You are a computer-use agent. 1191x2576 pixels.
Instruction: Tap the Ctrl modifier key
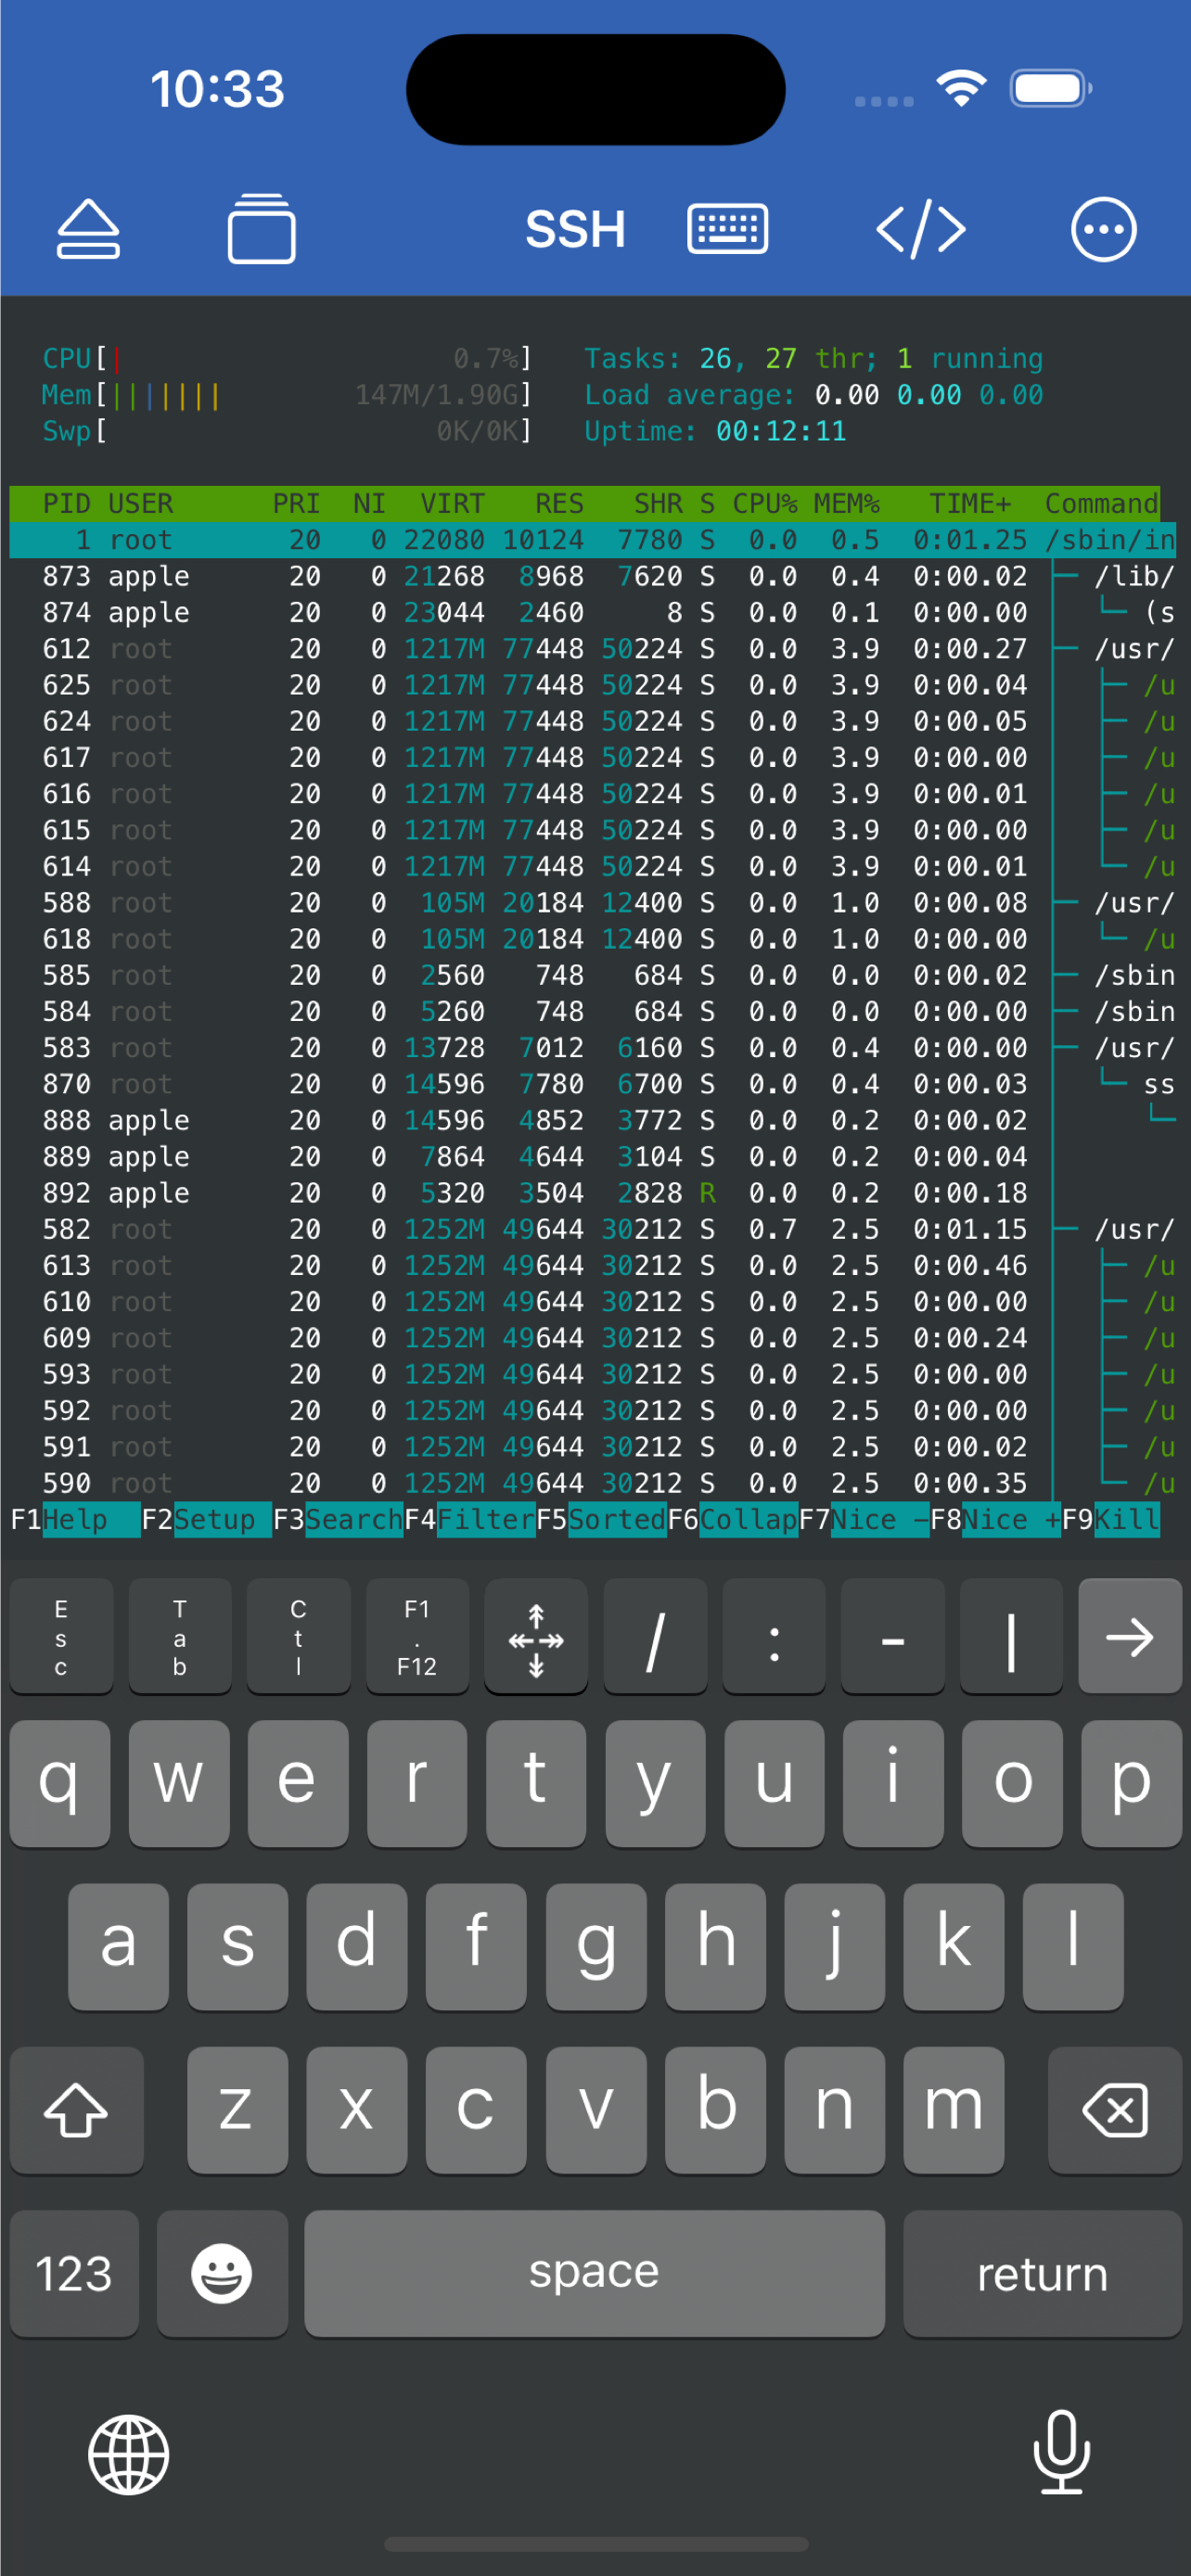[x=298, y=1637]
